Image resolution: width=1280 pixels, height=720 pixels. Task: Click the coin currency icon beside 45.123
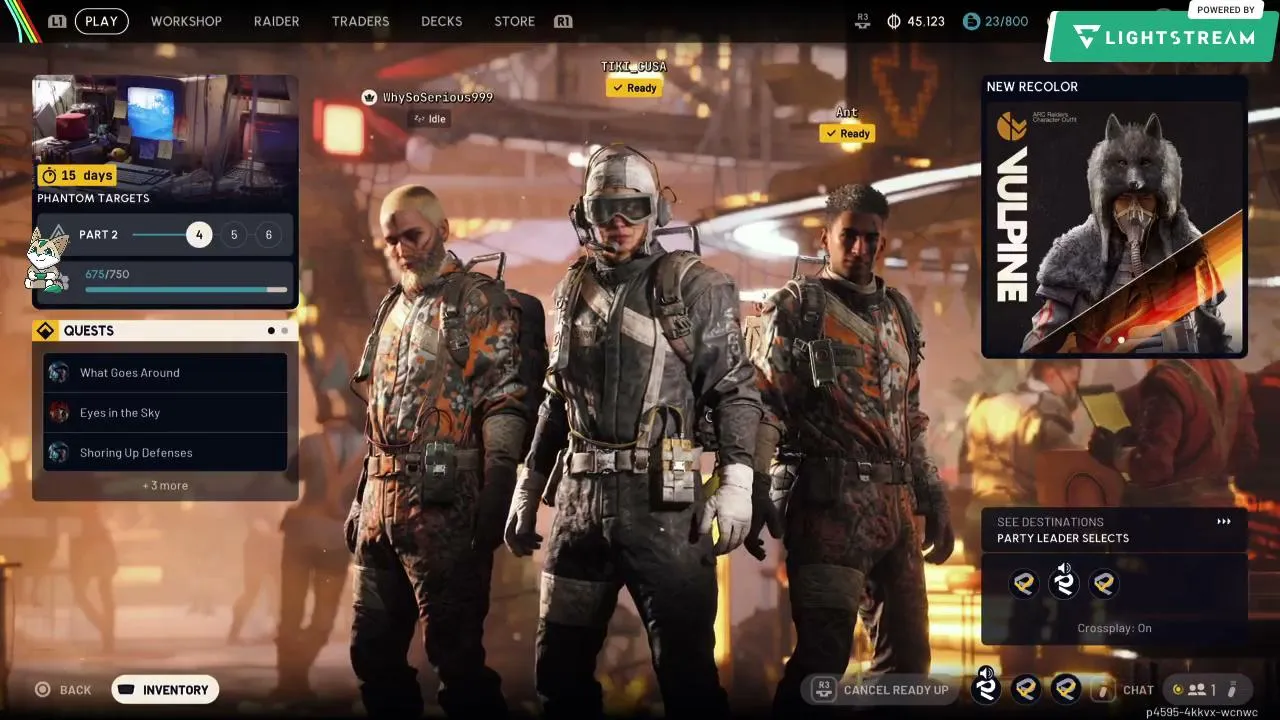[894, 21]
